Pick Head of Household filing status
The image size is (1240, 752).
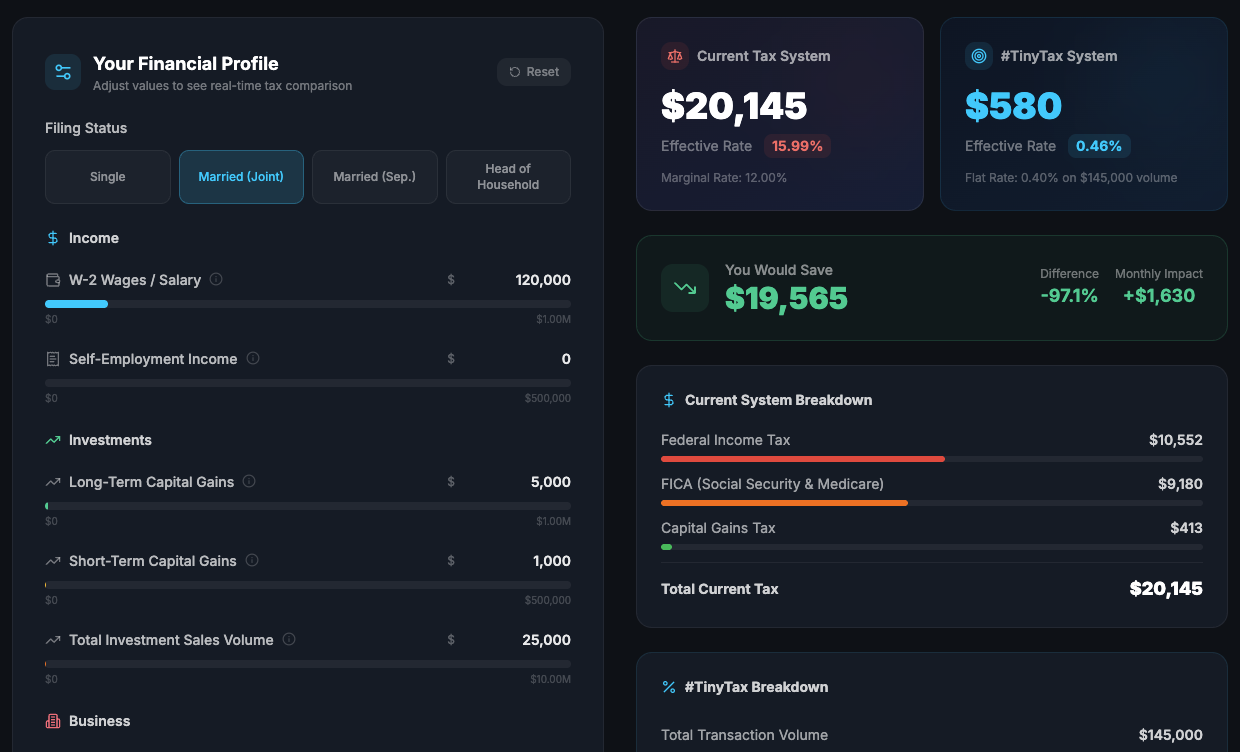(x=508, y=177)
